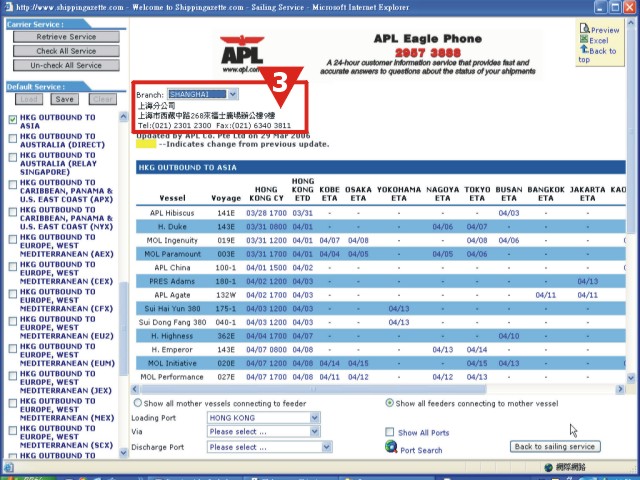Click the APL logo banner
The image size is (640, 480).
tap(242, 54)
